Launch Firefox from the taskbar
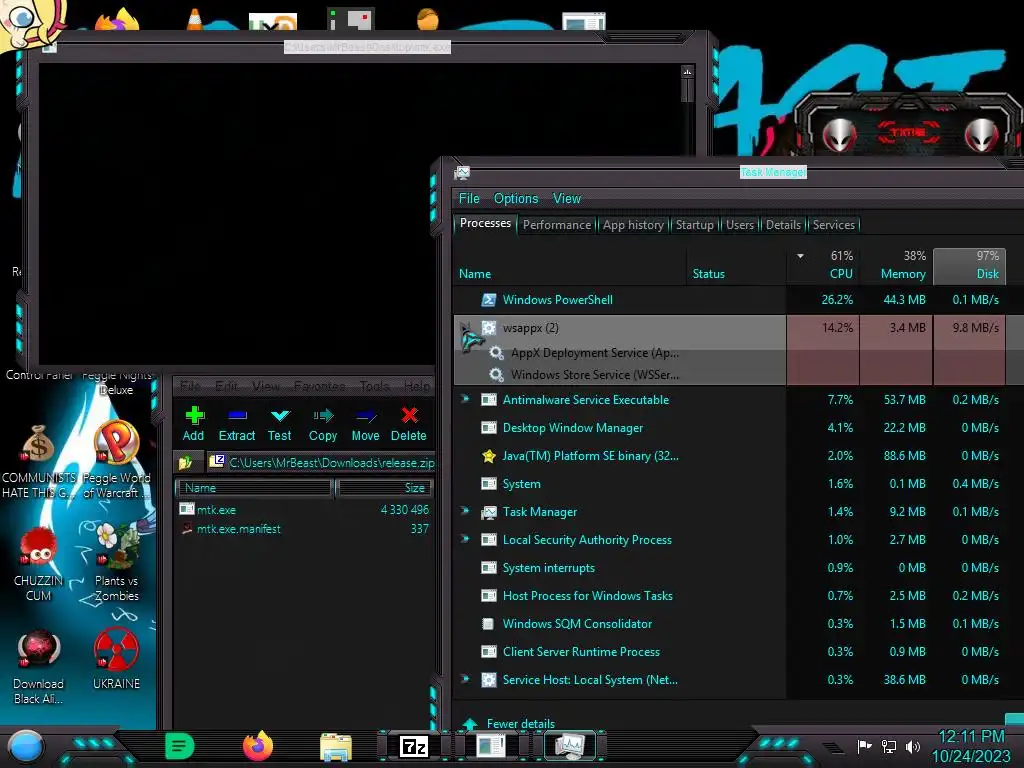Viewport: 1024px width, 768px height. tap(257, 746)
